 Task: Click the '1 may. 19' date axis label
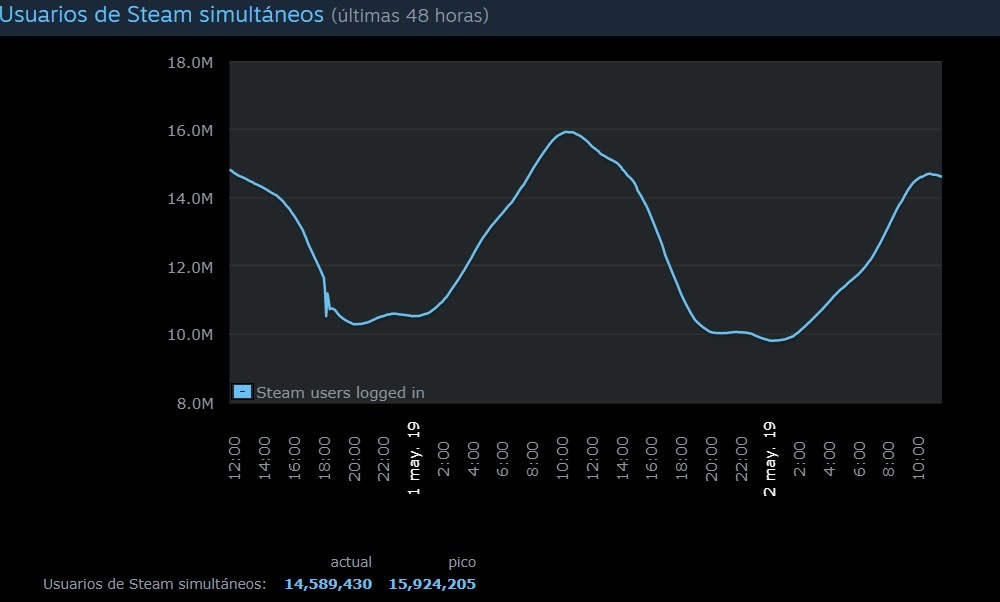coord(414,458)
